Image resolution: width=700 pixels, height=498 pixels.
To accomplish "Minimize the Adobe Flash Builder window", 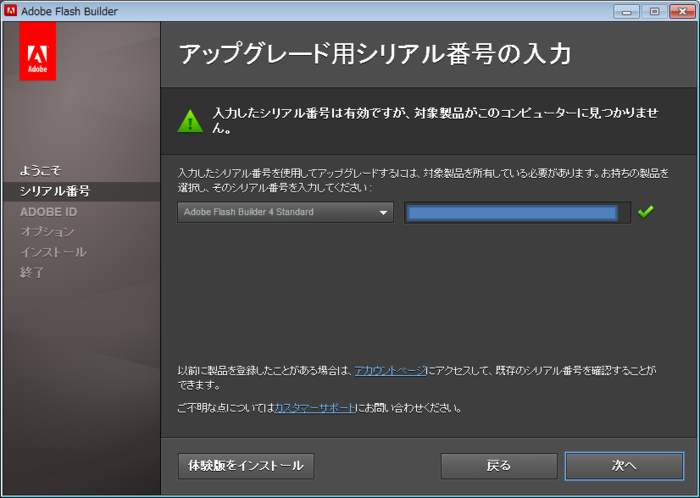I will tap(626, 11).
